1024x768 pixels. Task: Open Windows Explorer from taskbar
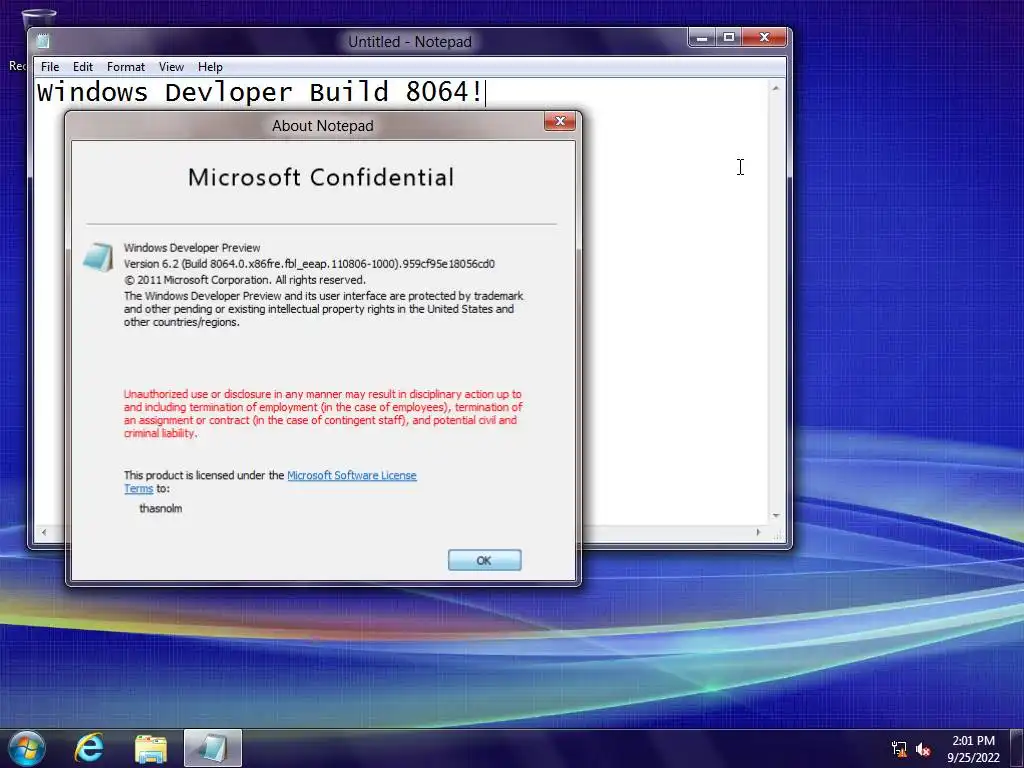click(x=151, y=749)
